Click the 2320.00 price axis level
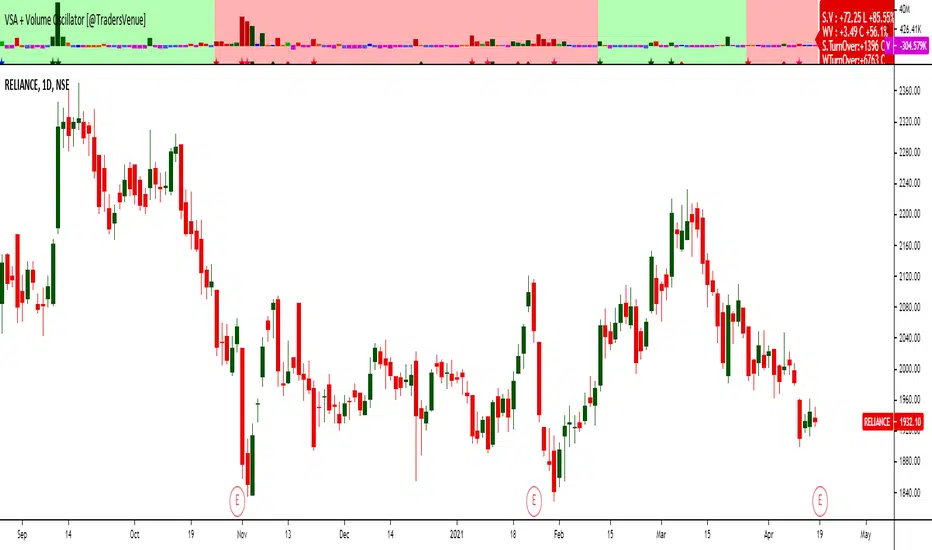The width and height of the screenshot is (932, 550). pyautogui.click(x=909, y=121)
